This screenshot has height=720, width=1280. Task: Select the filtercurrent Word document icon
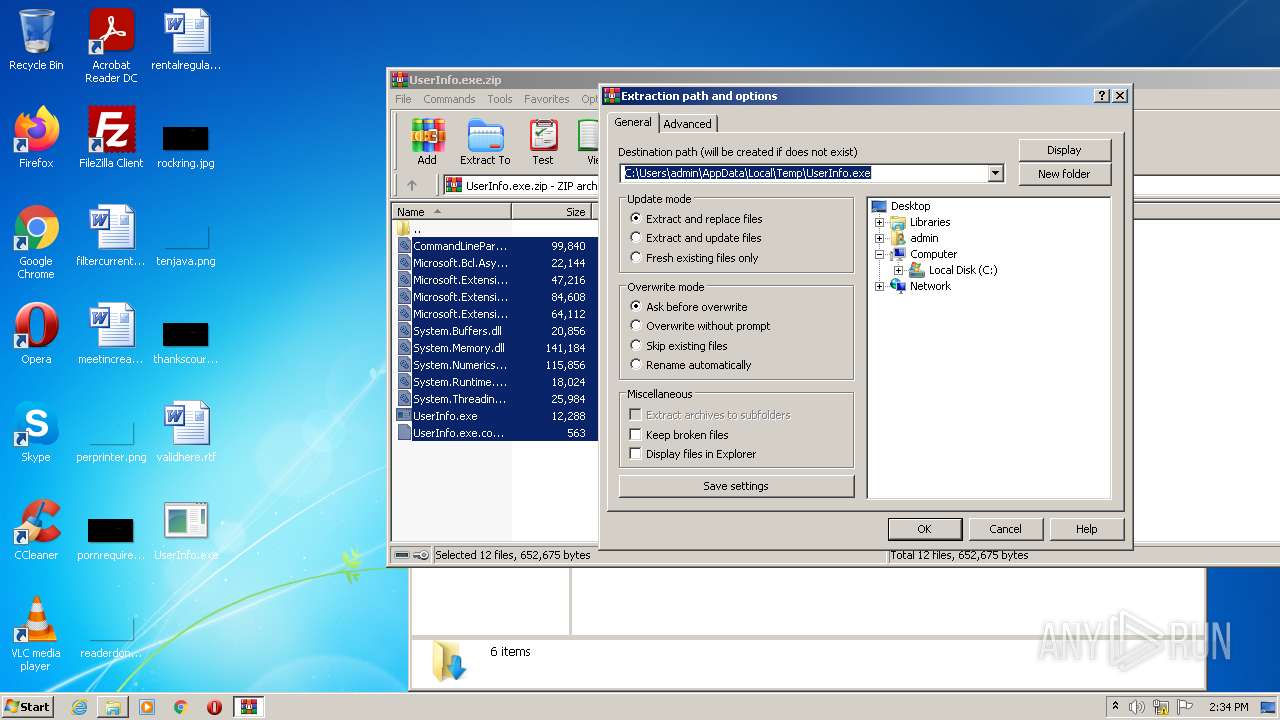click(x=111, y=236)
